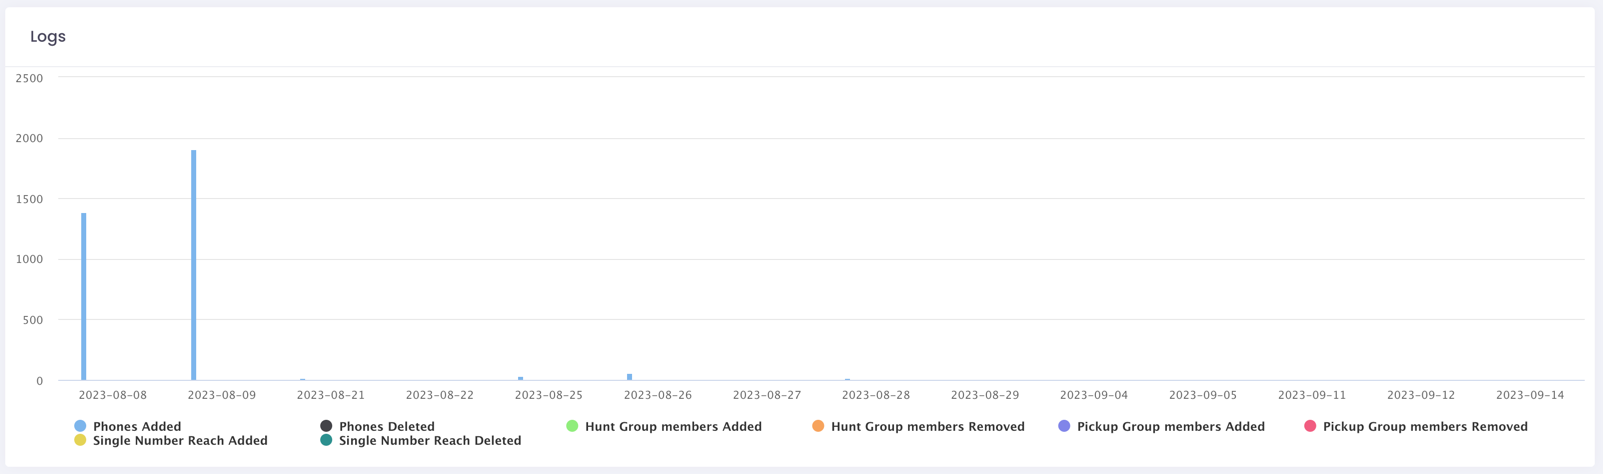Image resolution: width=1603 pixels, height=474 pixels.
Task: Select the tall bar for 2023-08-09
Action: [194, 266]
